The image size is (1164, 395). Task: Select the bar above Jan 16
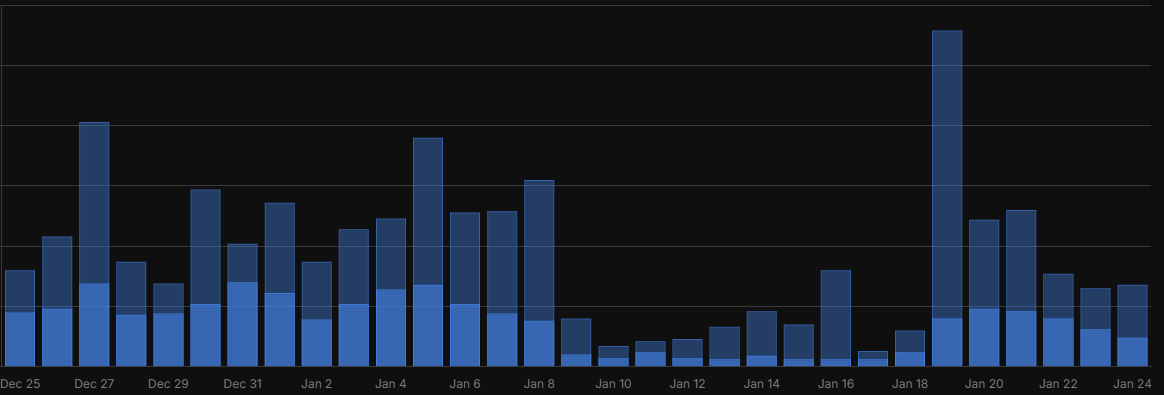[836, 319]
